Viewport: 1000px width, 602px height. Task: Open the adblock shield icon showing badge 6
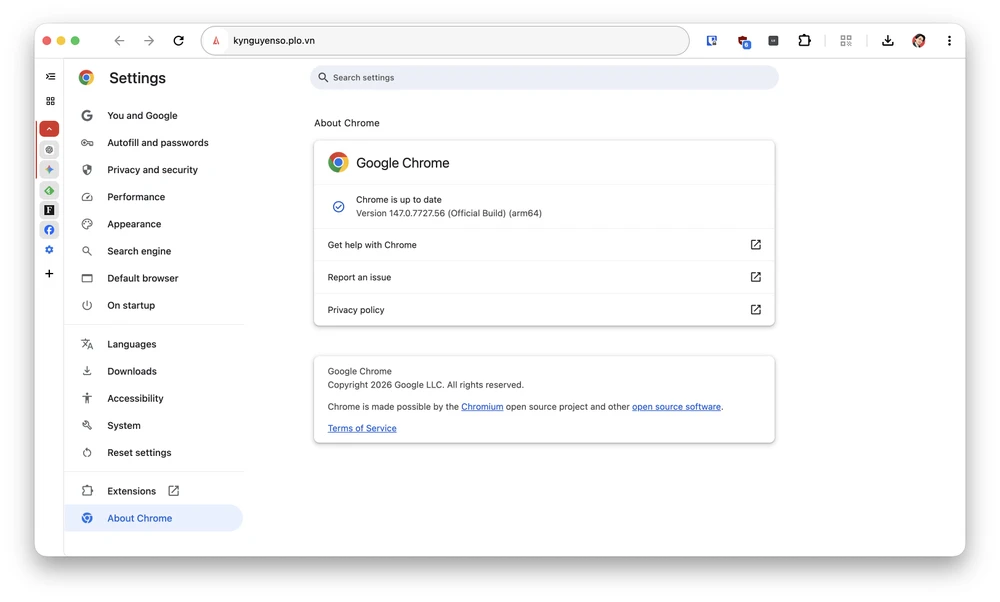point(741,40)
